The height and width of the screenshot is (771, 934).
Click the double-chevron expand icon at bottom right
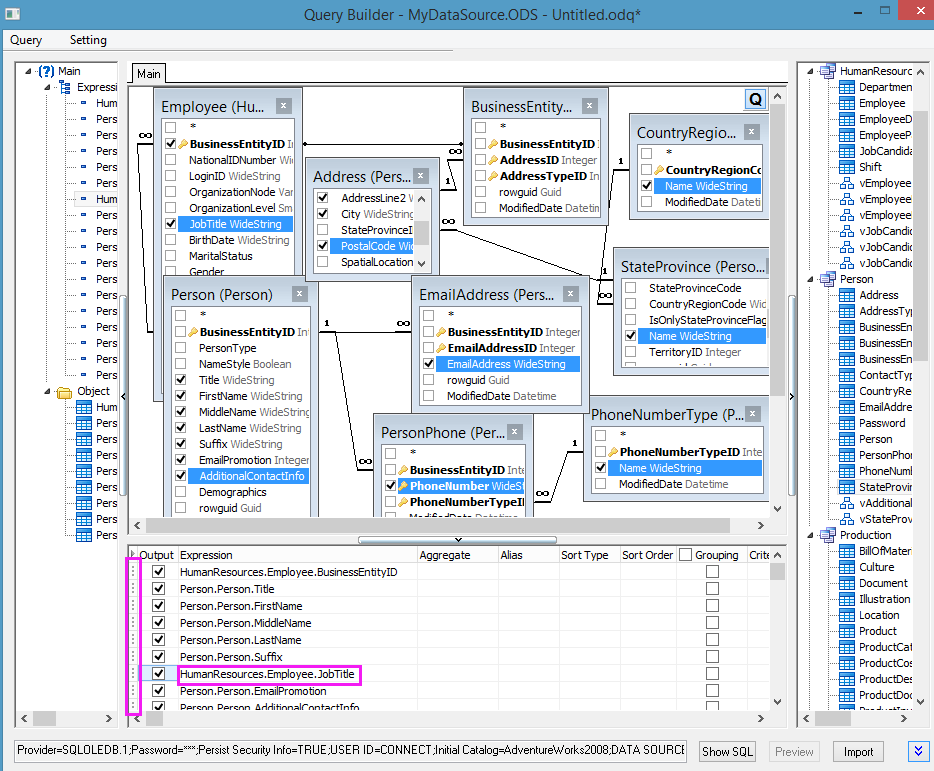coord(919,751)
